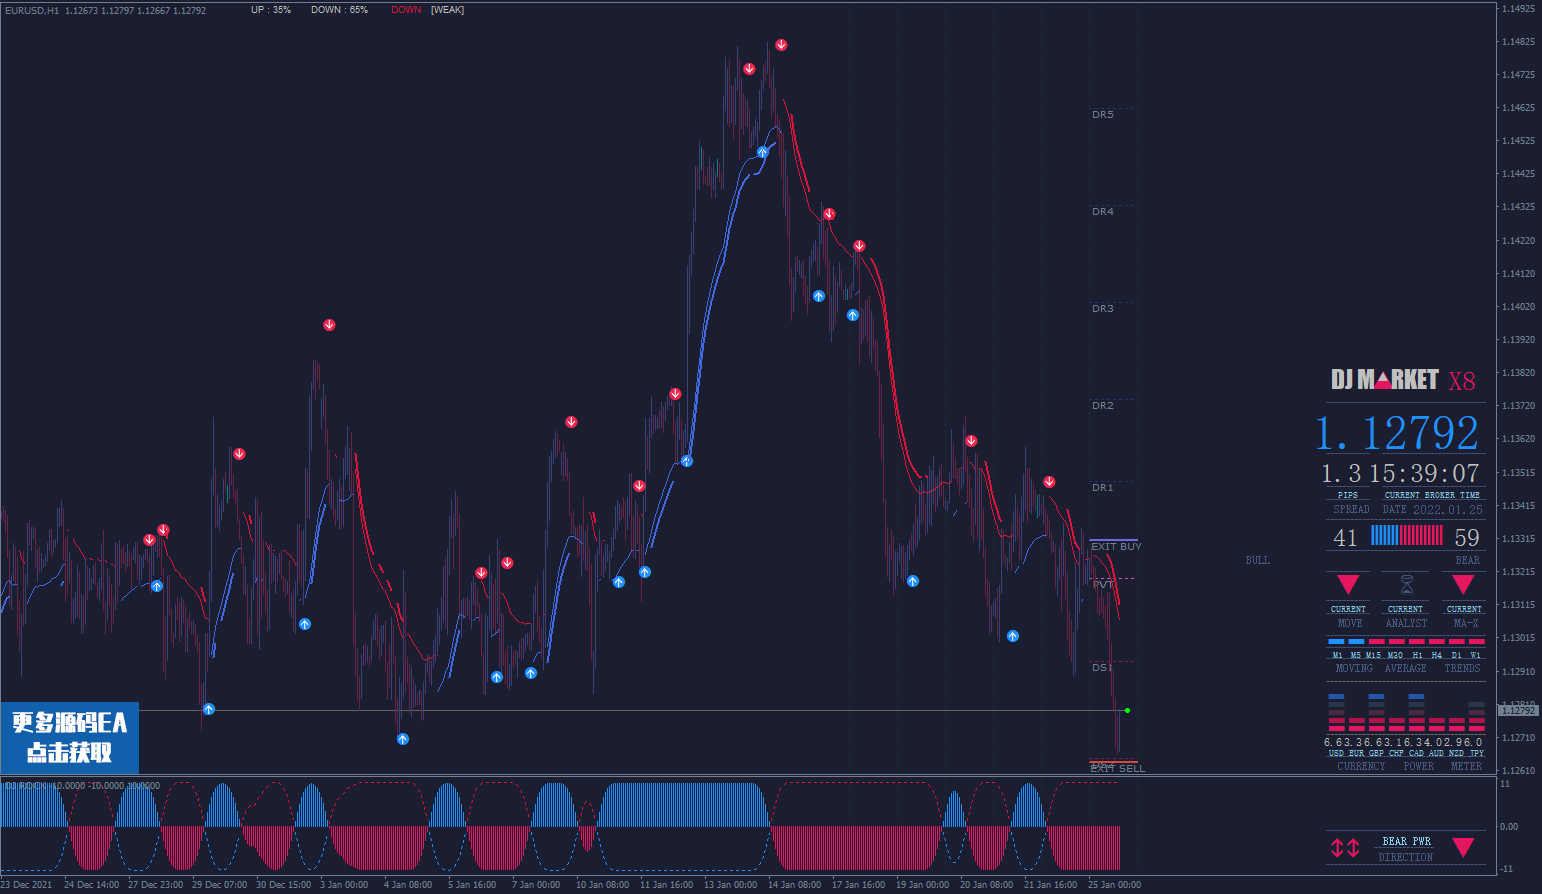Click the large blue 1.12792 price display
1542x894 pixels.
(1397, 434)
